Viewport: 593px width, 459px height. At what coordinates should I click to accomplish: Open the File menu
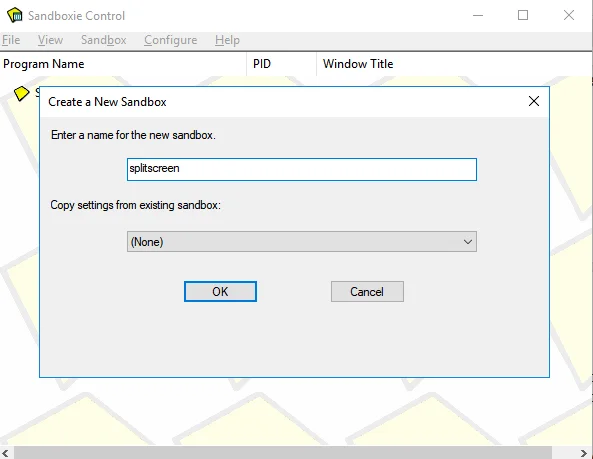tap(11, 40)
